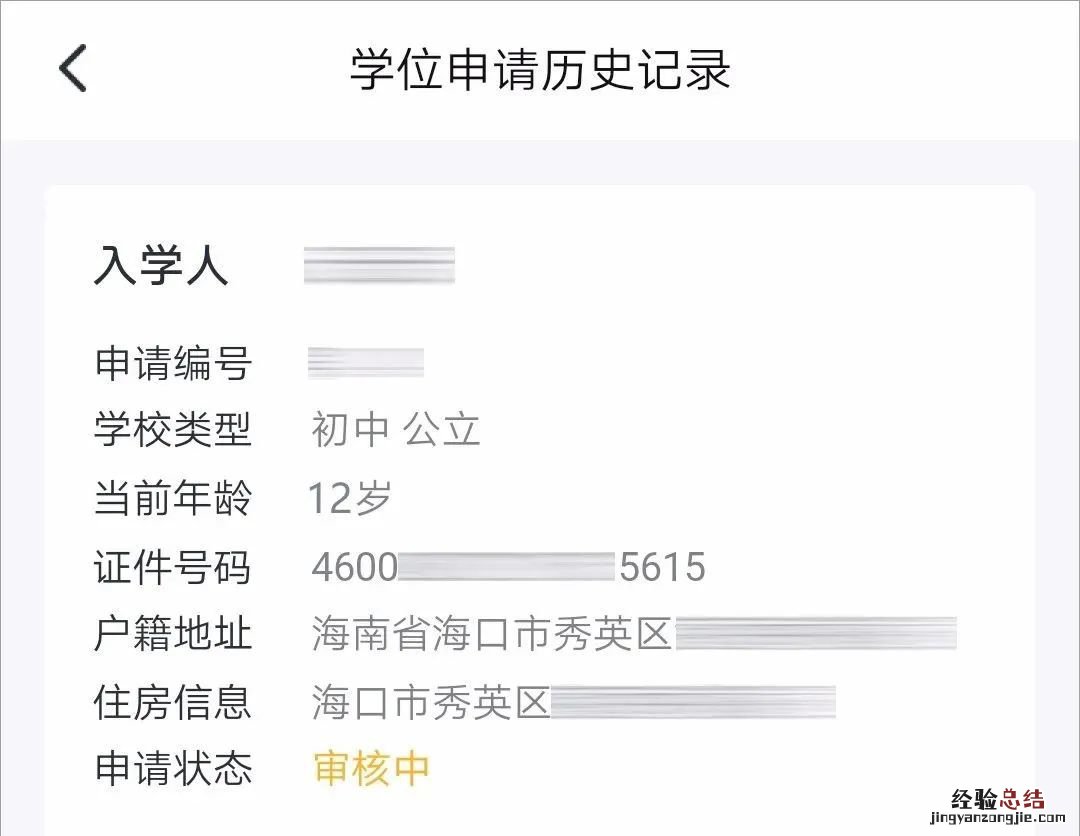Click the 经验总结 watermark logo

click(x=996, y=799)
